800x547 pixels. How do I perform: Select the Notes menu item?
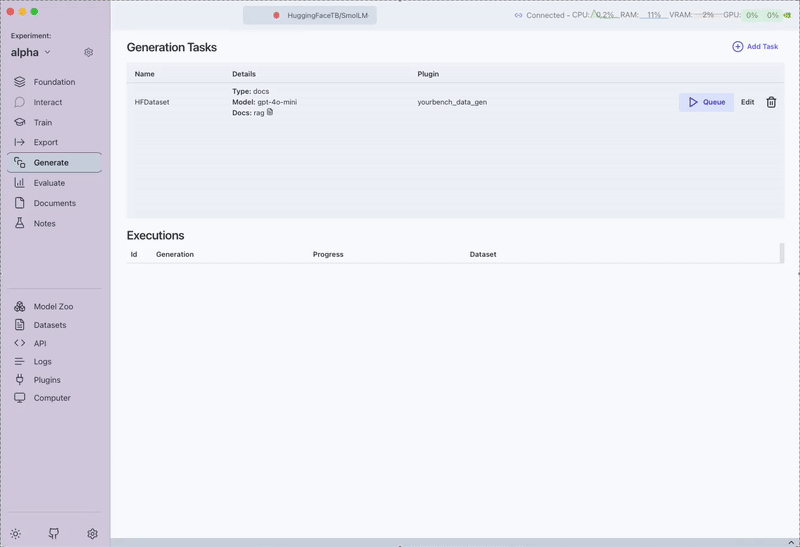tap(44, 223)
